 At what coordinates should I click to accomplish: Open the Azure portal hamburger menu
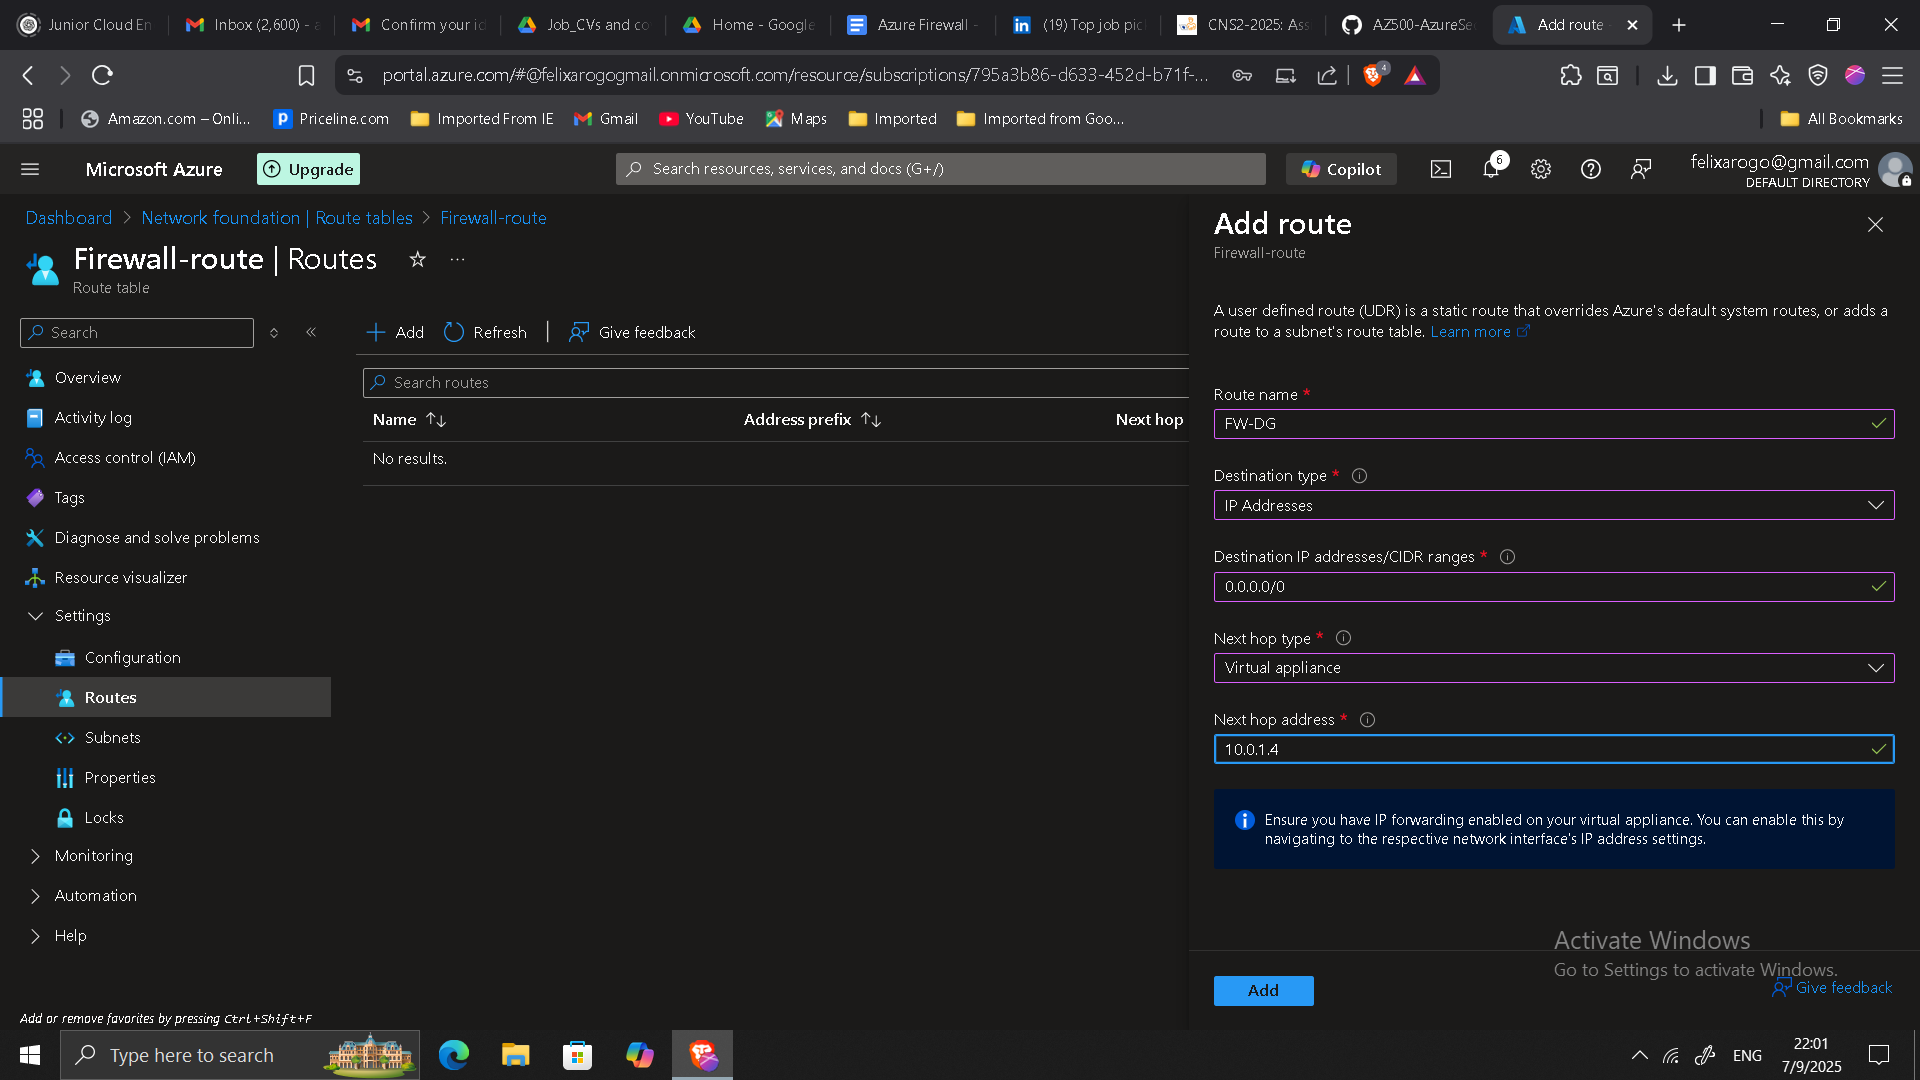pyautogui.click(x=30, y=170)
